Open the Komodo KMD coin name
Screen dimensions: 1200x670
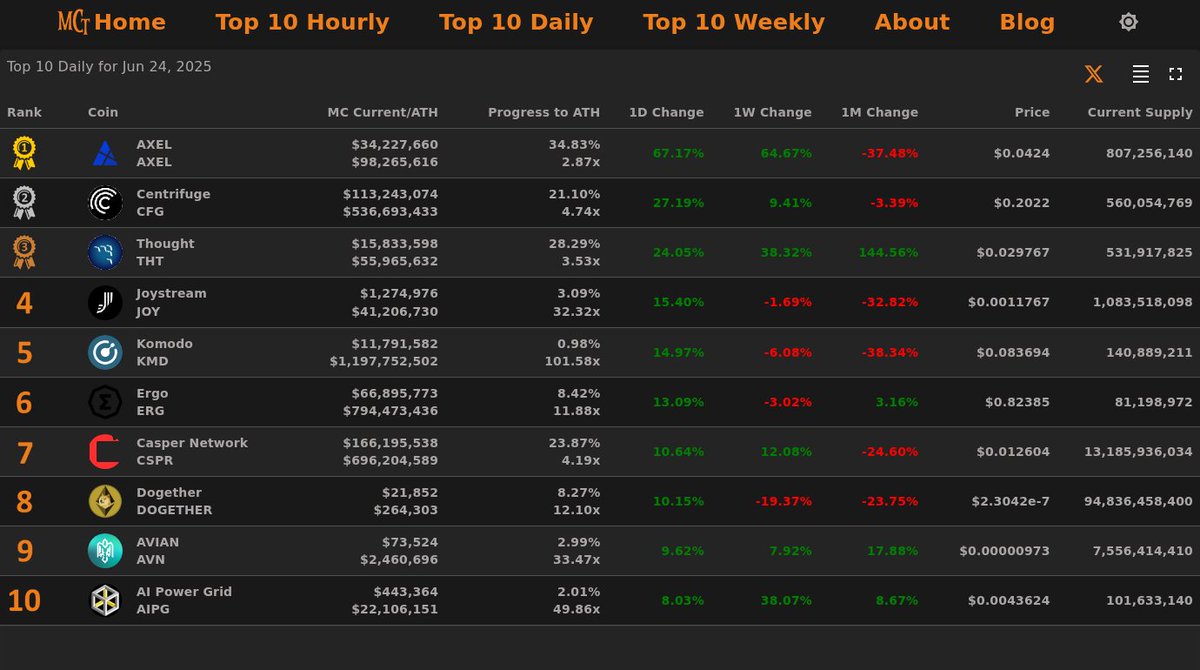click(x=164, y=352)
